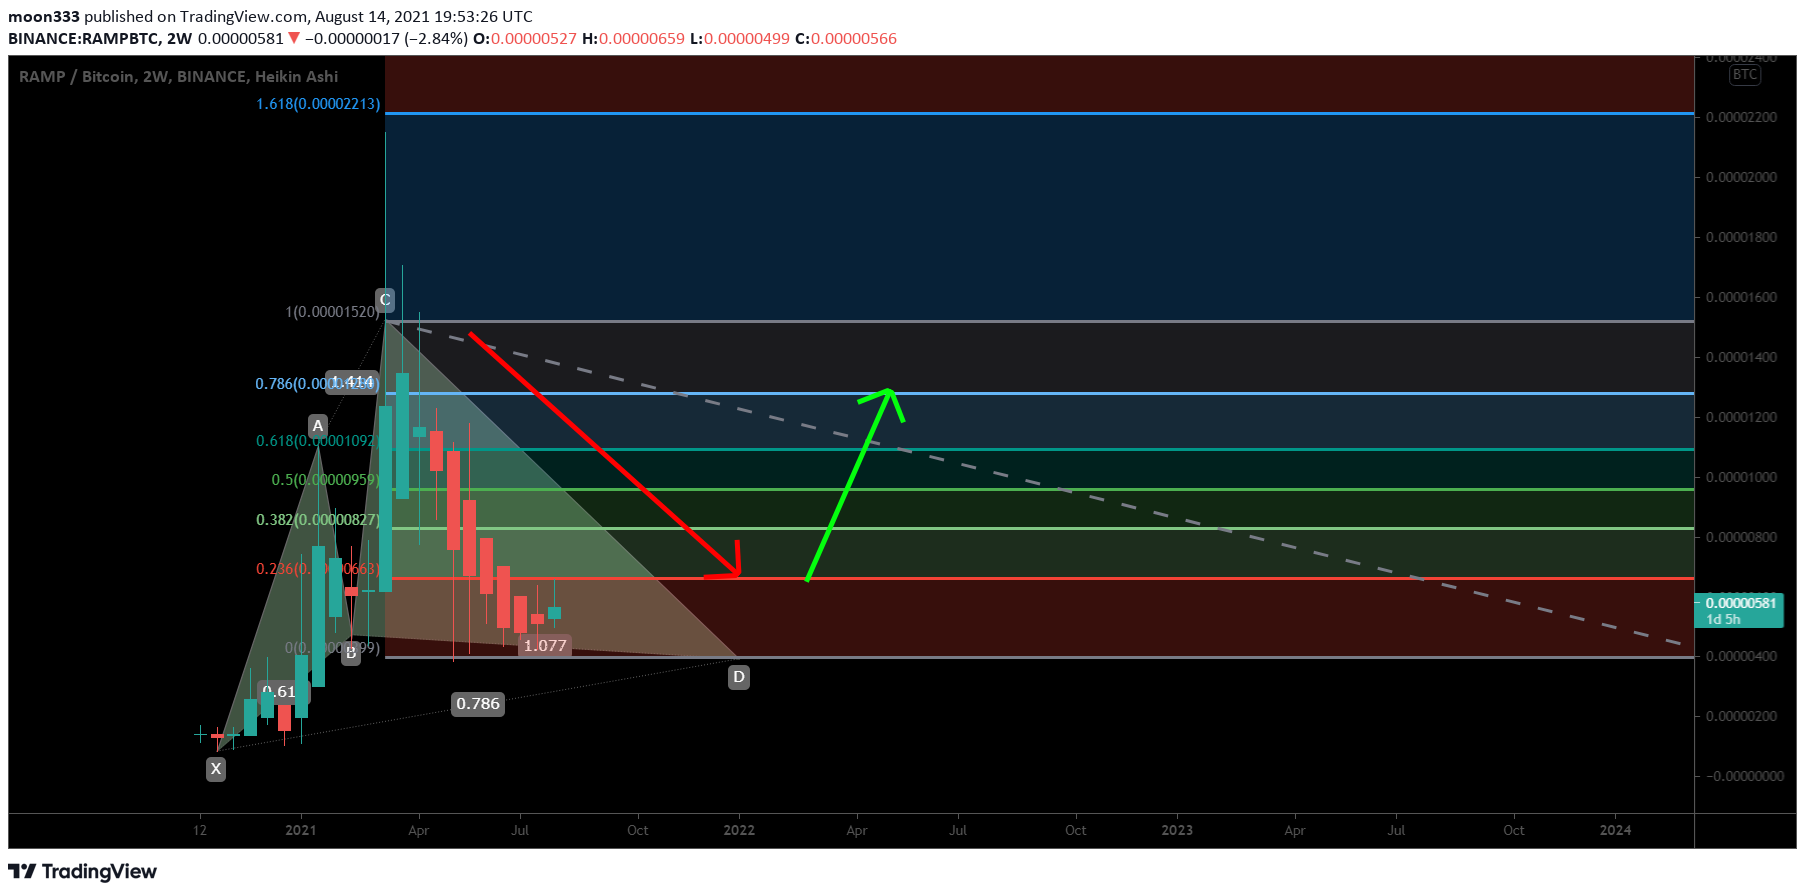
Task: Click the TradingView logo at bottom left
Action: pos(83,871)
